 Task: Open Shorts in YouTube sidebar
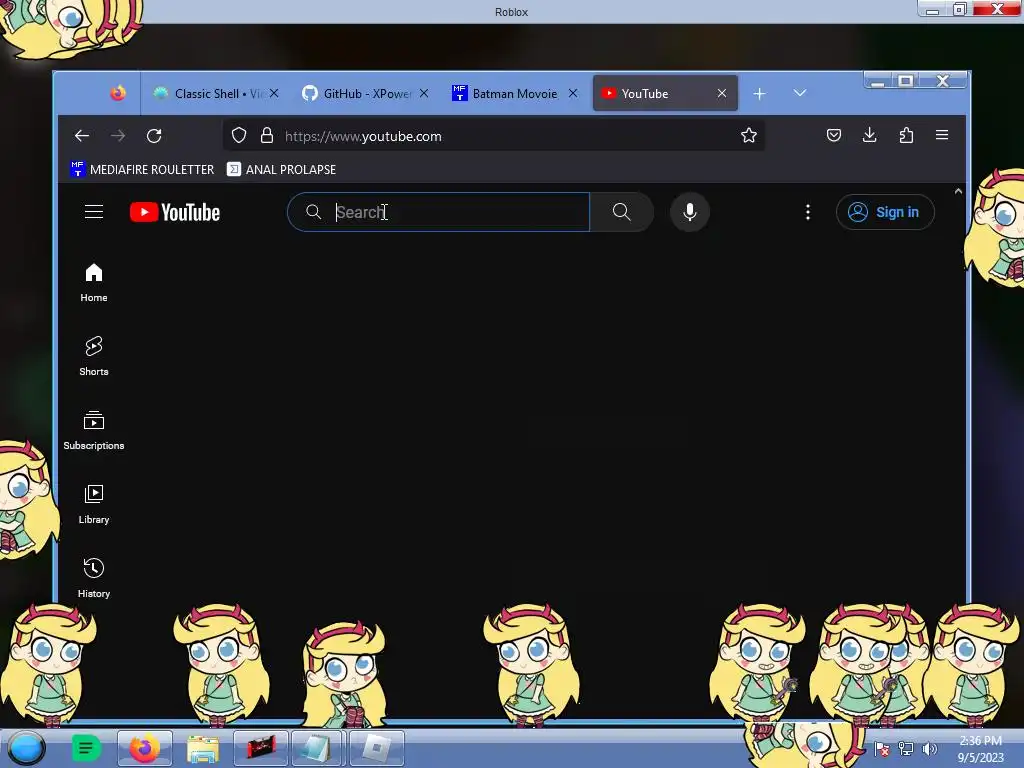pyautogui.click(x=94, y=357)
